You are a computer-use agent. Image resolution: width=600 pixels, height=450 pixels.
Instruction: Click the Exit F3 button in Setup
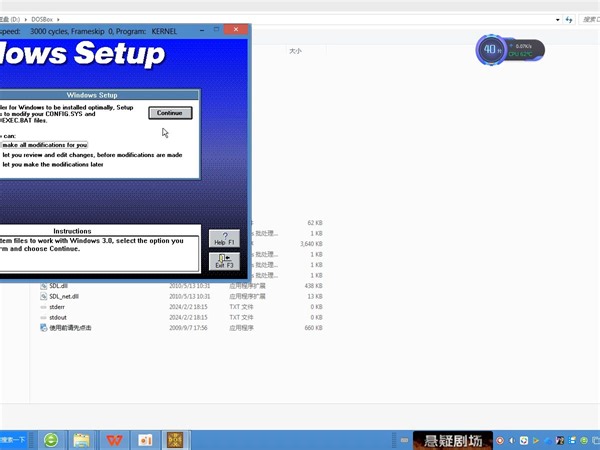pyautogui.click(x=224, y=261)
